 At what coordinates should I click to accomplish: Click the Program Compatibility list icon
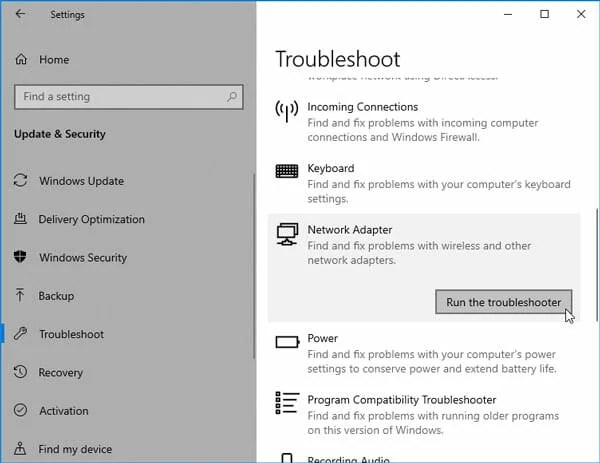coord(287,403)
